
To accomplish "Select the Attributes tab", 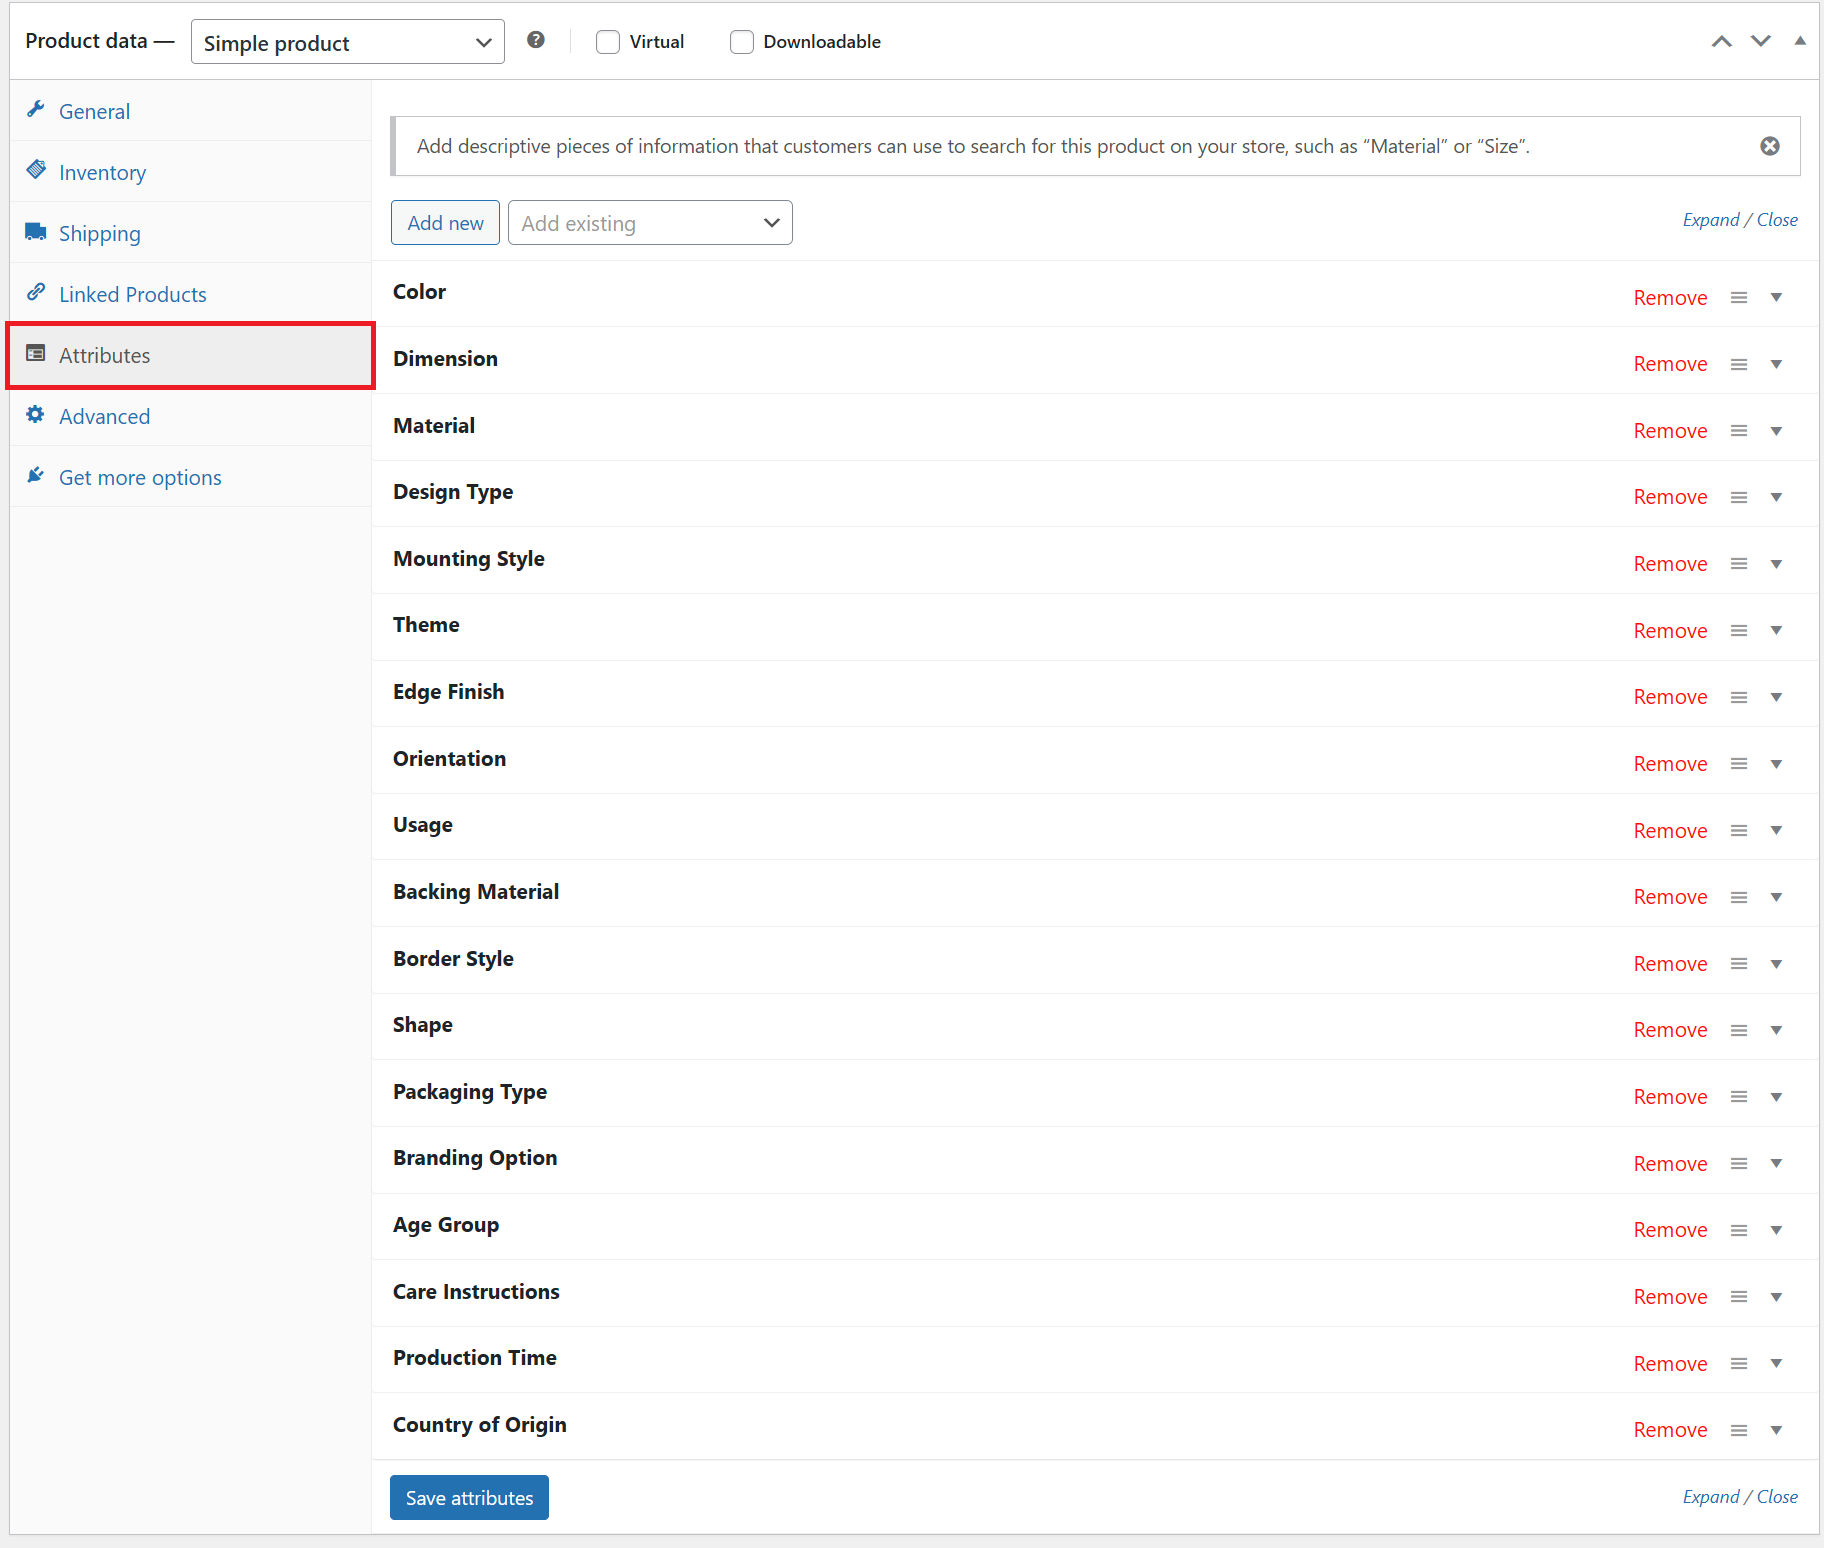I will click(190, 355).
